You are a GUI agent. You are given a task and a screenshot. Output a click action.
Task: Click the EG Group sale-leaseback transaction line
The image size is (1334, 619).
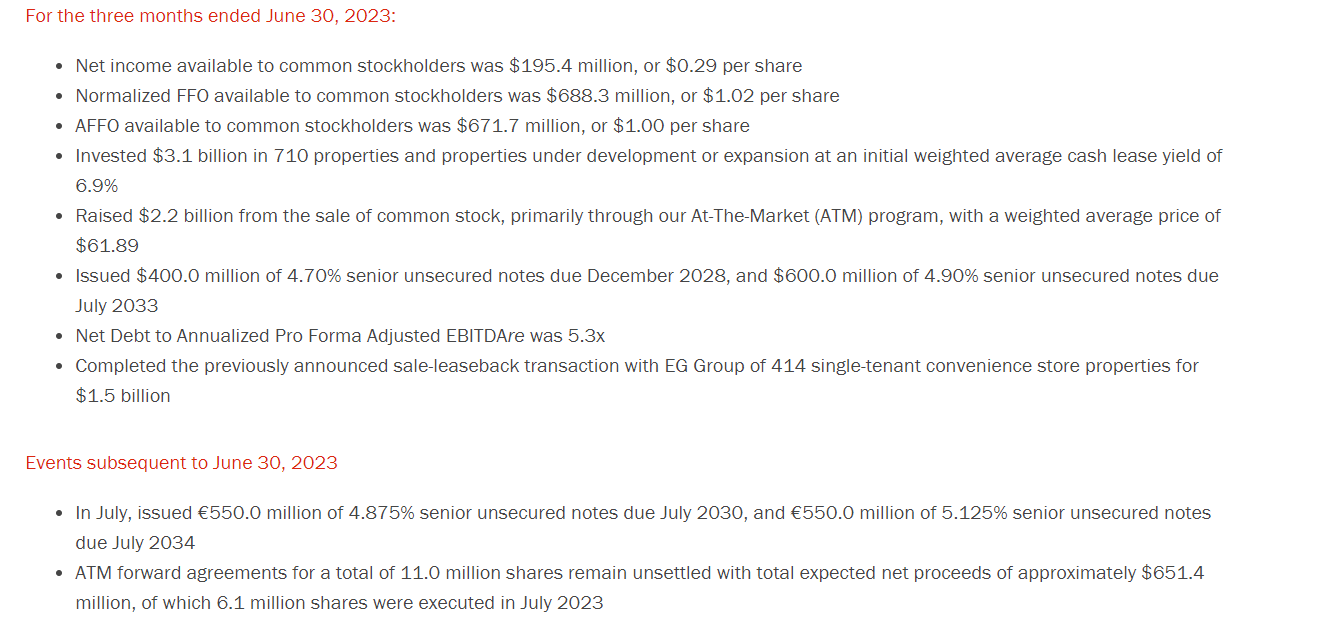tap(636, 366)
